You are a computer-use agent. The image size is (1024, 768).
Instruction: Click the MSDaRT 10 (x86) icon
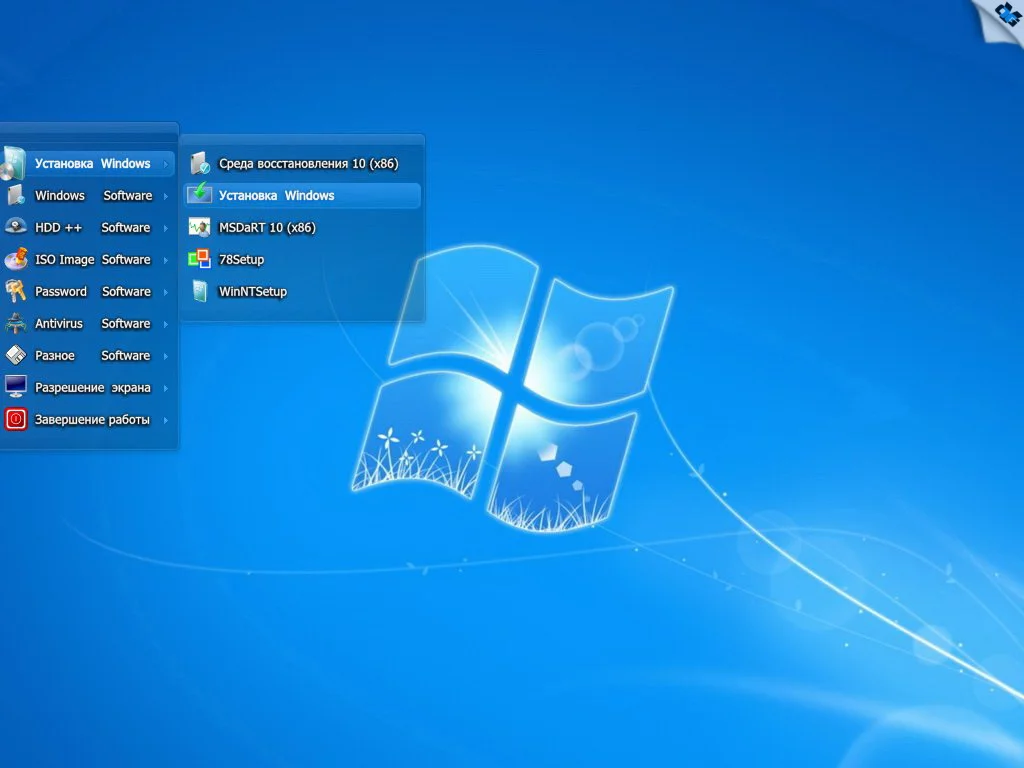coord(199,227)
